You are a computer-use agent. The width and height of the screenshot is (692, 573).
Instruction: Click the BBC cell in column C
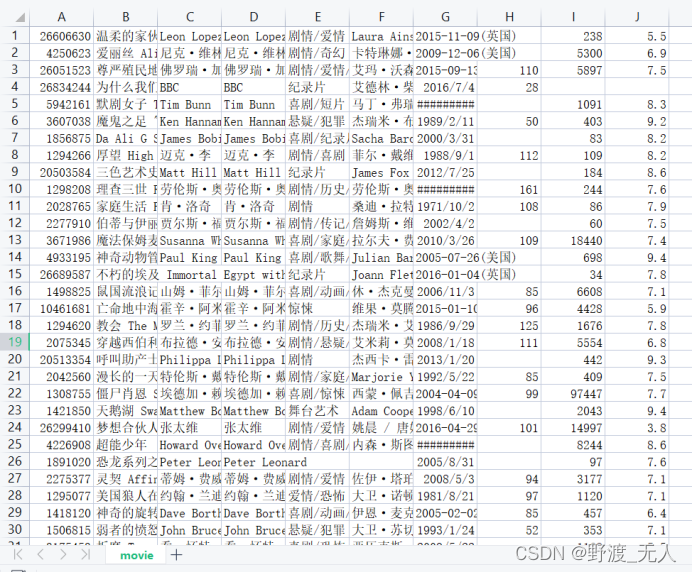(189, 87)
